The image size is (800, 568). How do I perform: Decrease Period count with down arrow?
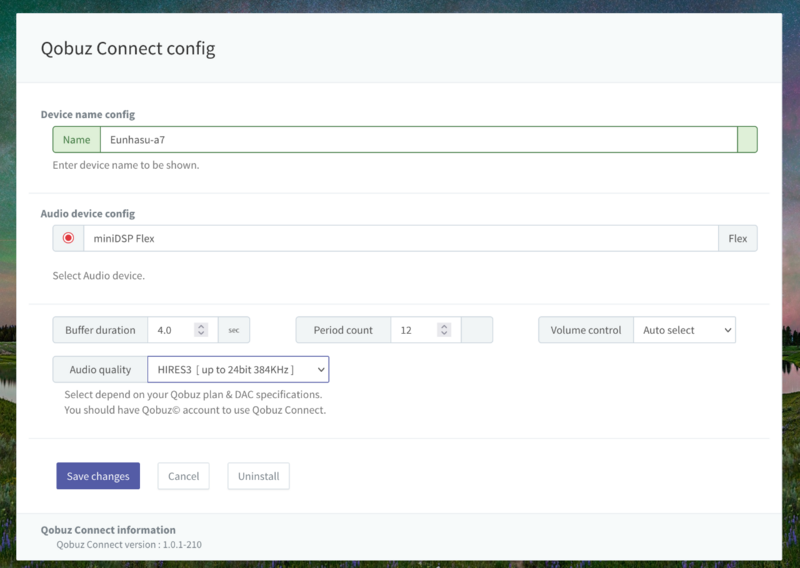[444, 334]
